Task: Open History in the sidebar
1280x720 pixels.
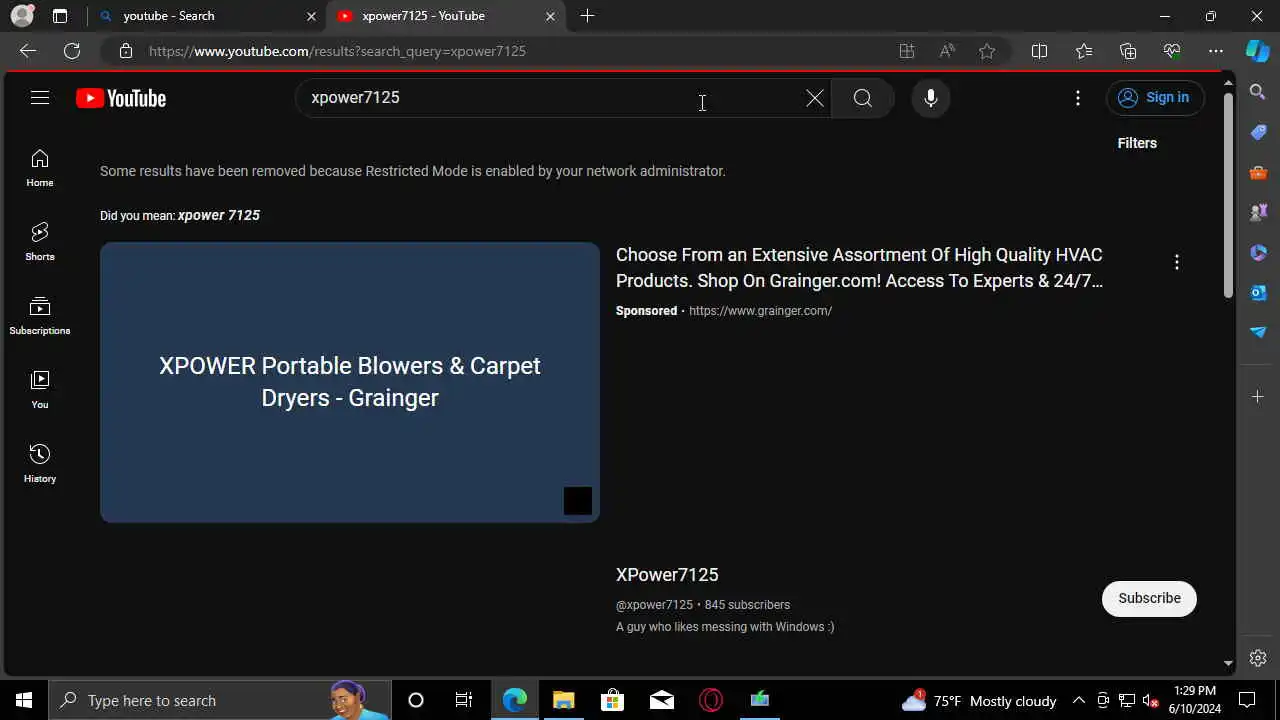Action: pyautogui.click(x=40, y=464)
